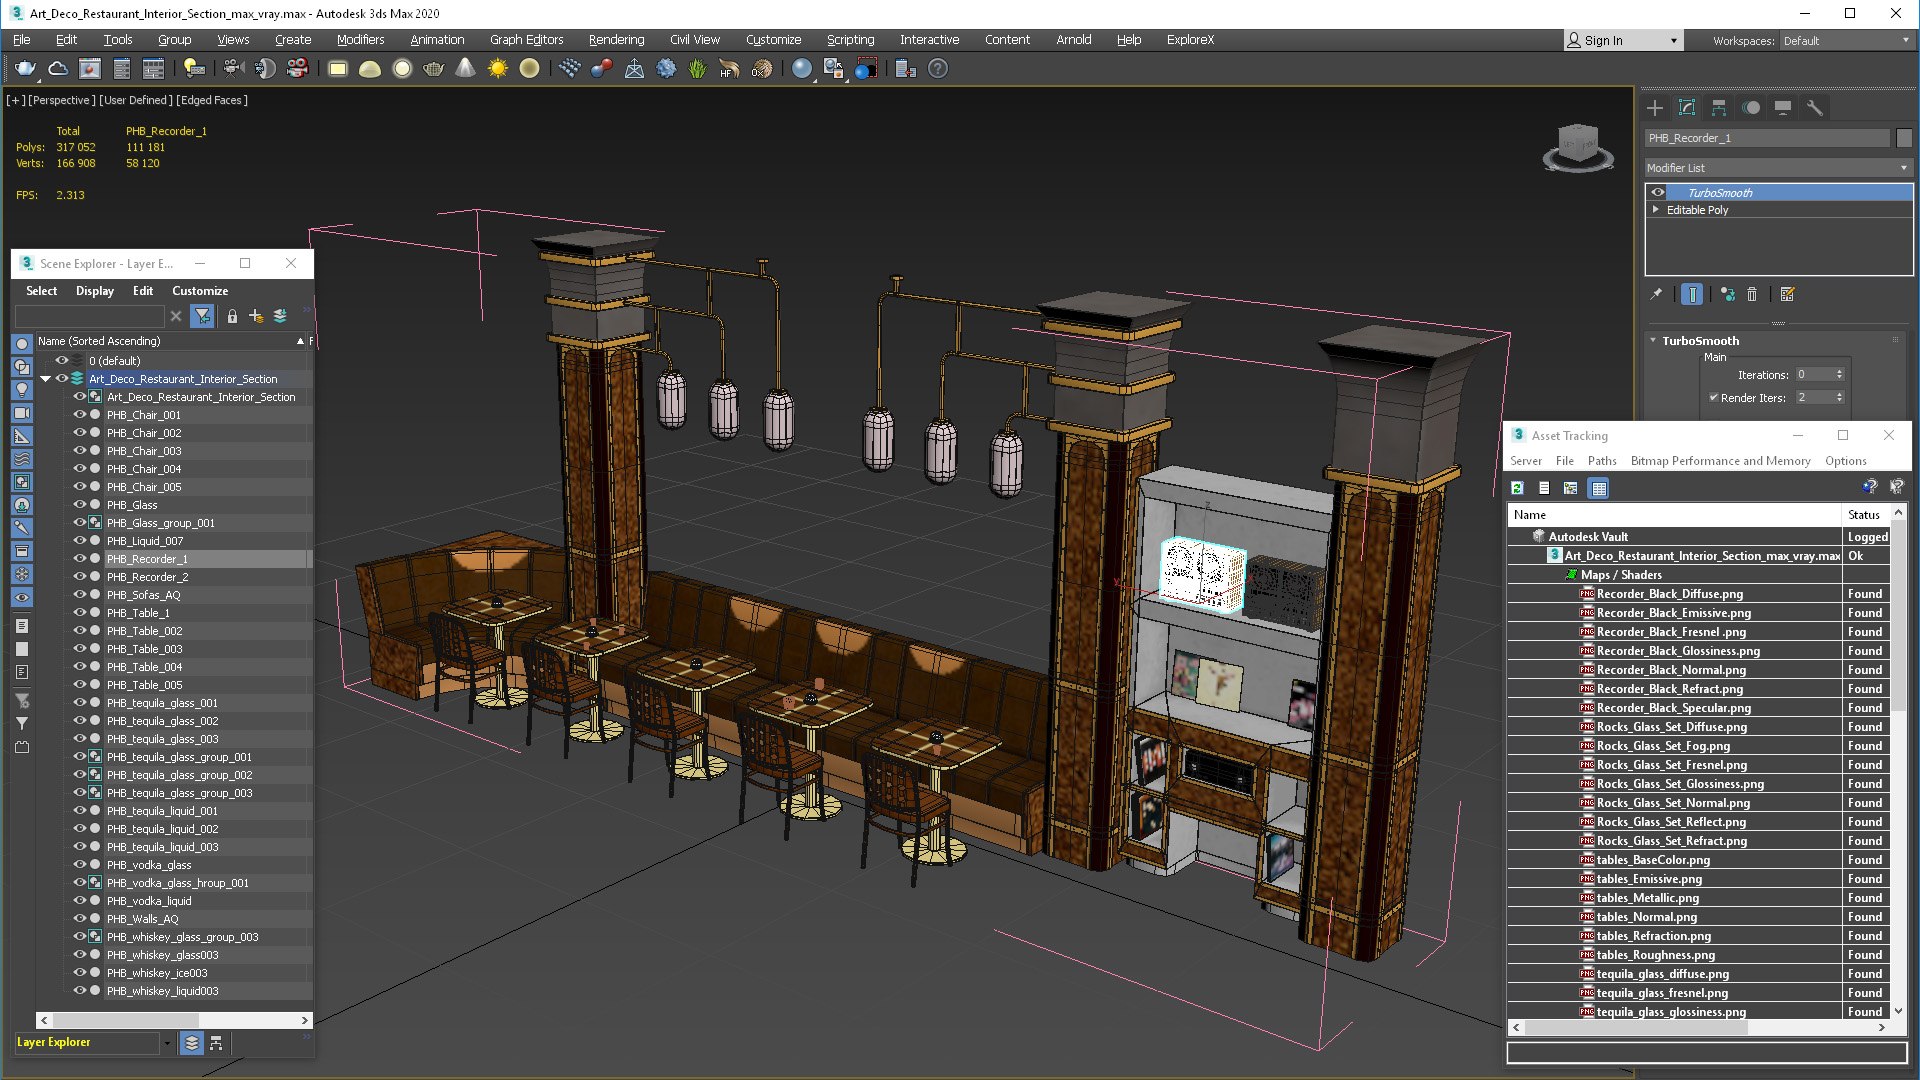The height and width of the screenshot is (1080, 1920).
Task: Click the lock icon in Scene Explorer
Action: click(x=232, y=316)
